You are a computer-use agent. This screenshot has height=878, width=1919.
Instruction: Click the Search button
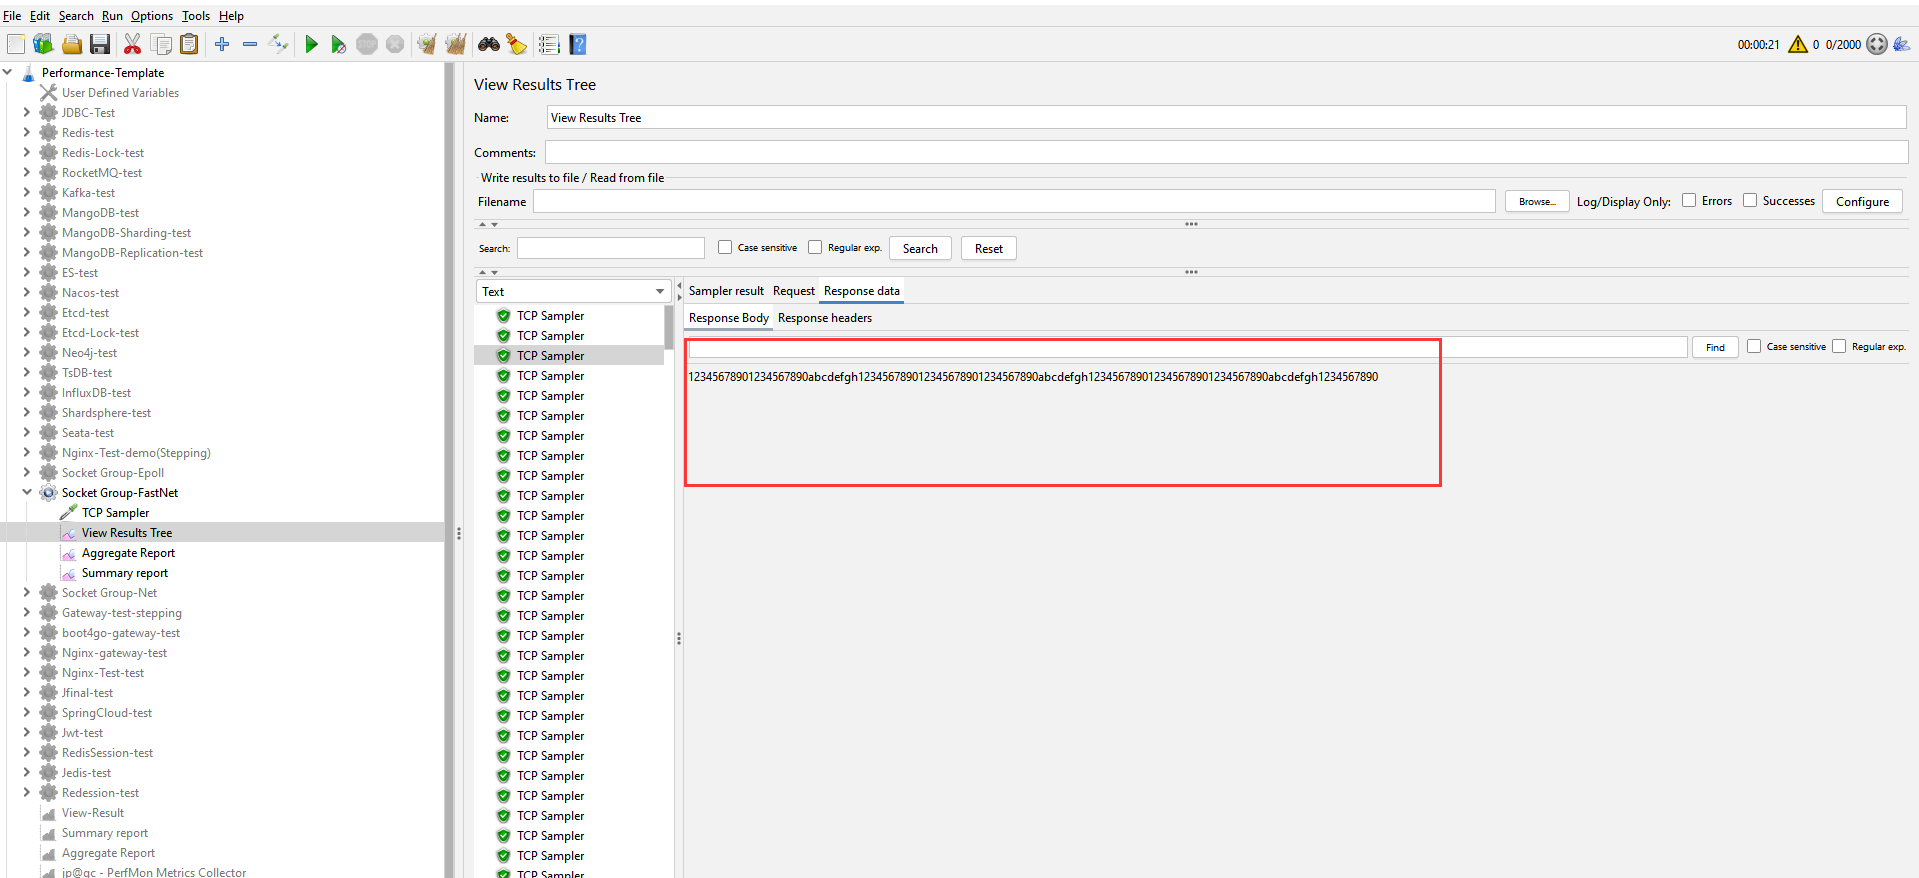pos(920,248)
